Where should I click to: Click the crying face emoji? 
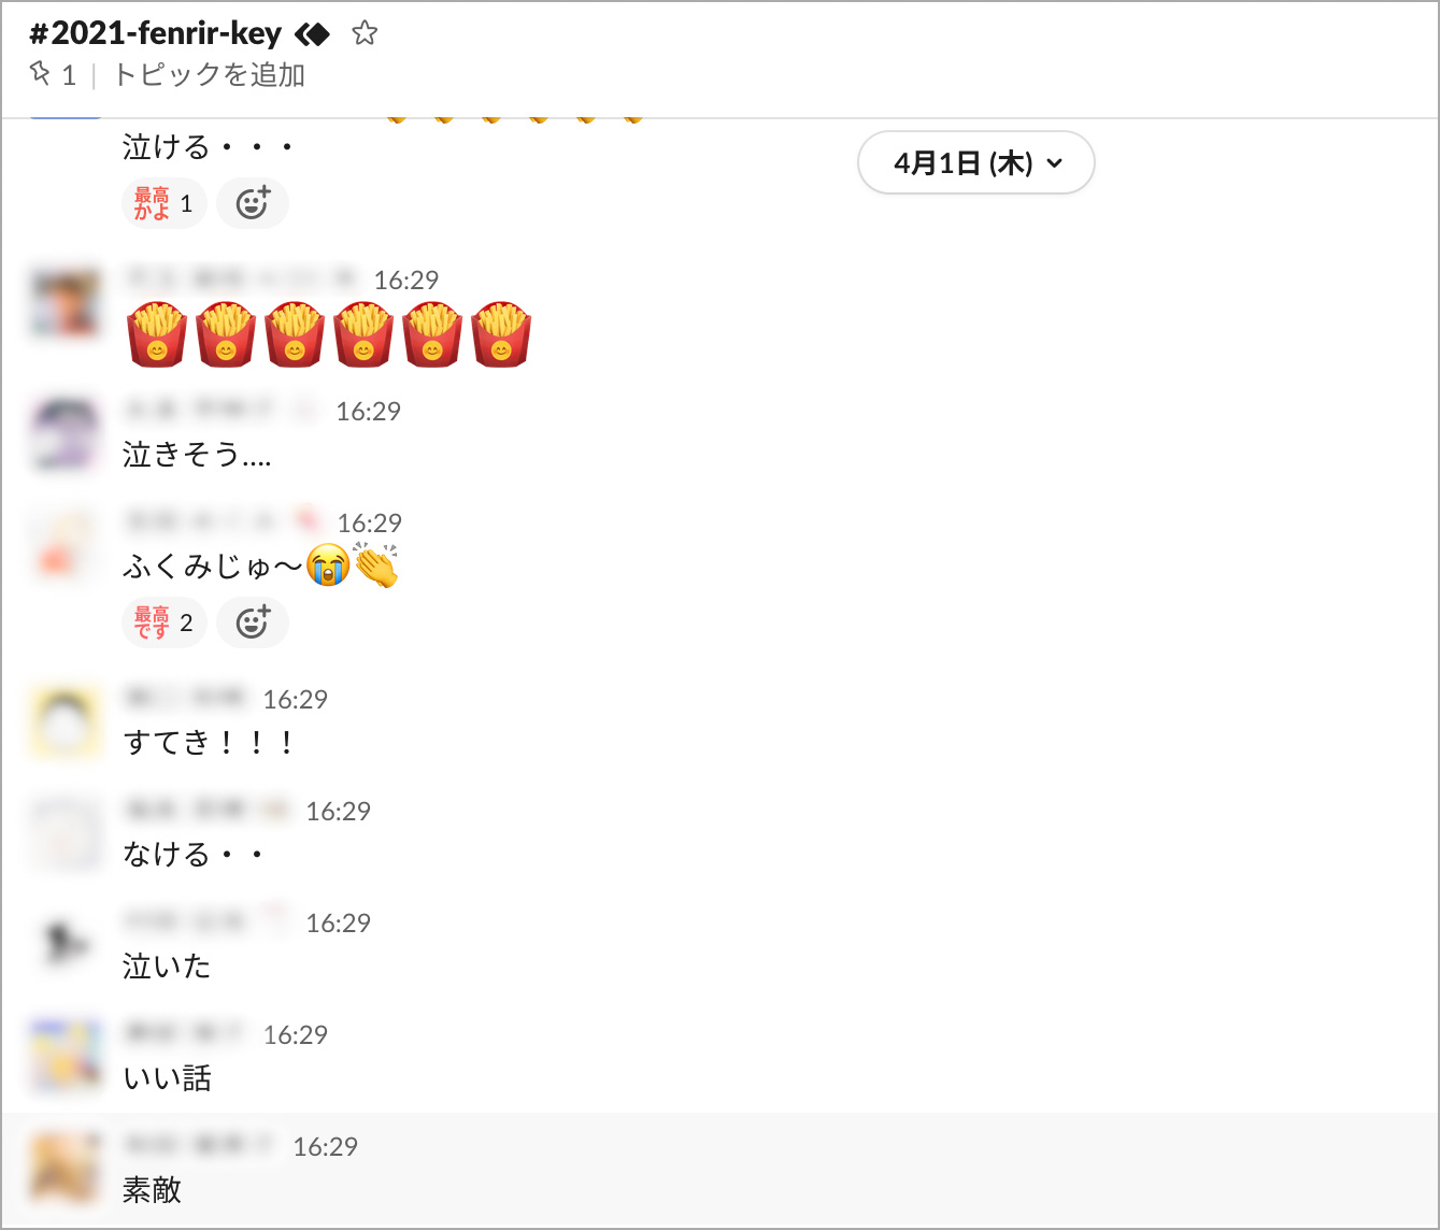pos(328,566)
